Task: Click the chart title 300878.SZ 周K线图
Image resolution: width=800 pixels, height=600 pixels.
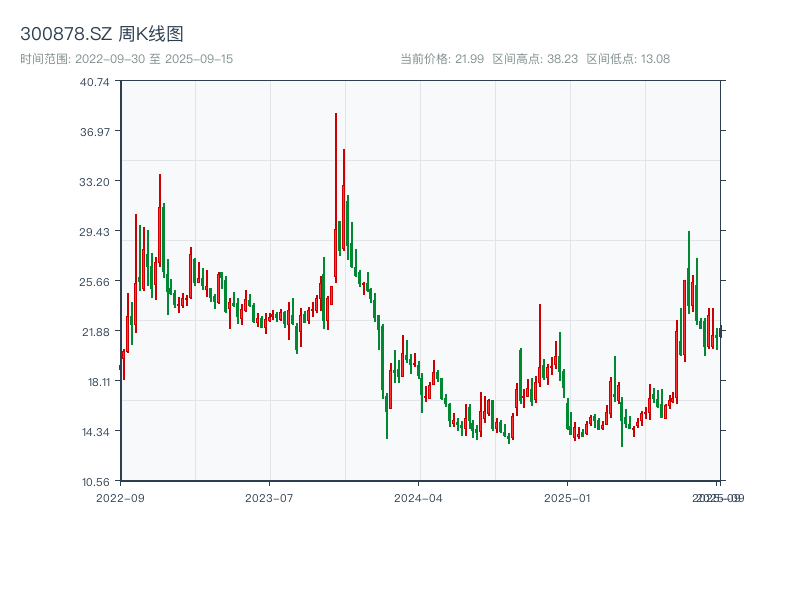Action: coord(103,32)
